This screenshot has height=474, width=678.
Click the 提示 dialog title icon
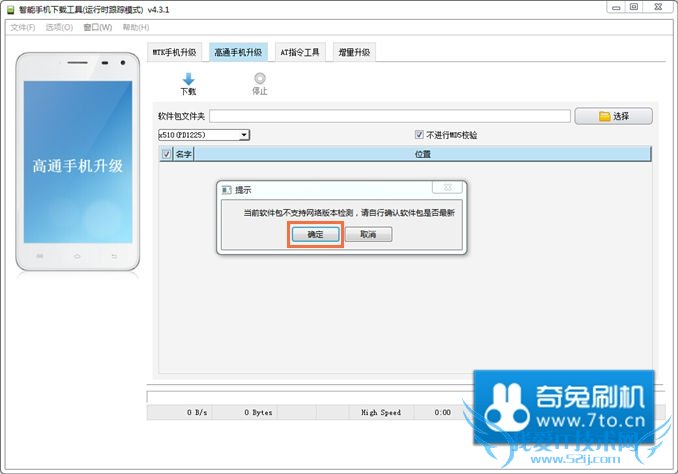pyautogui.click(x=227, y=190)
